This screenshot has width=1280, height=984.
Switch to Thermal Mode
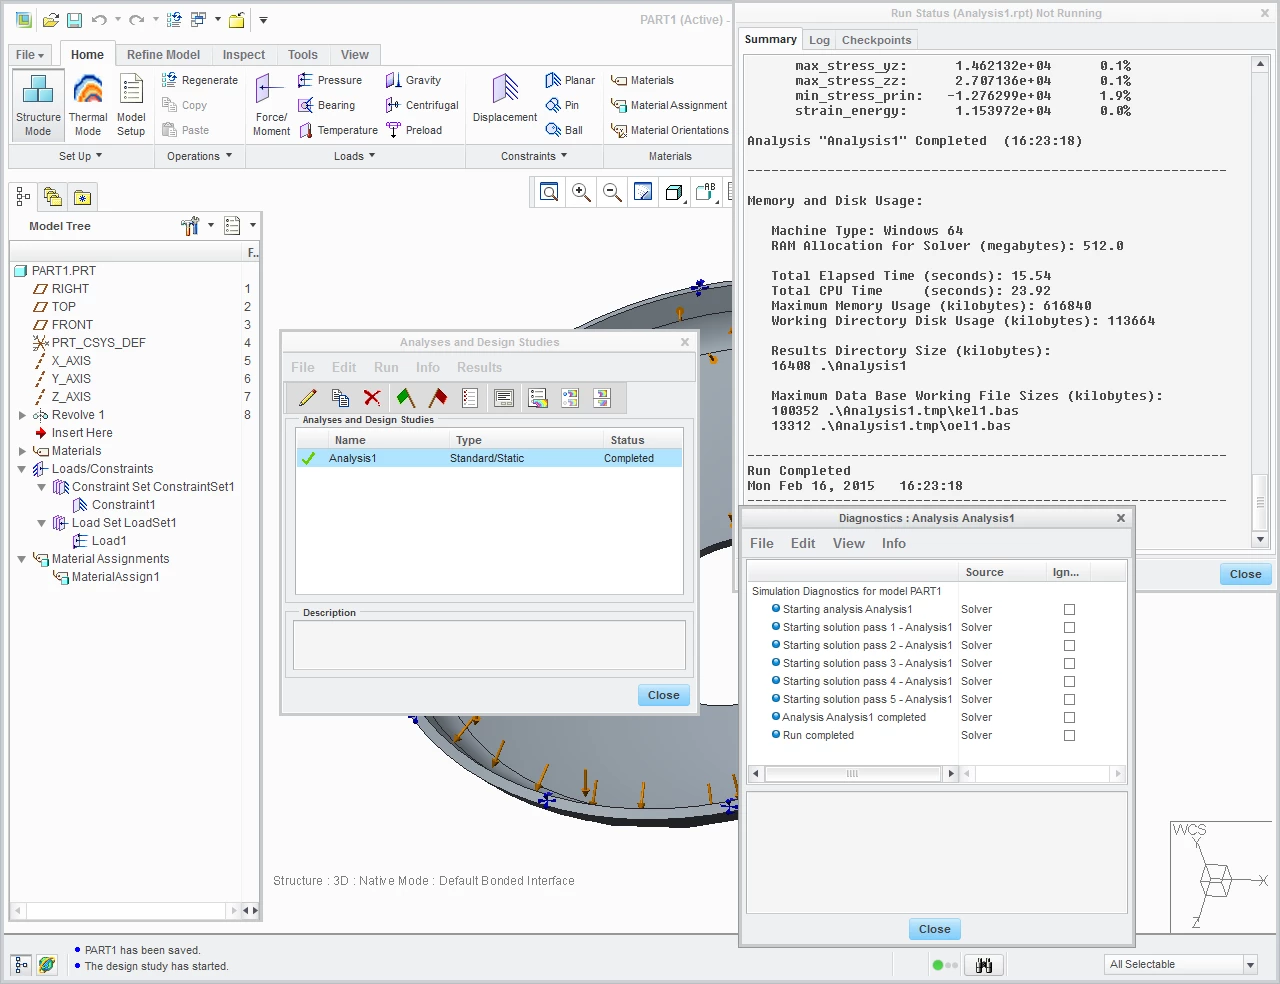[88, 105]
